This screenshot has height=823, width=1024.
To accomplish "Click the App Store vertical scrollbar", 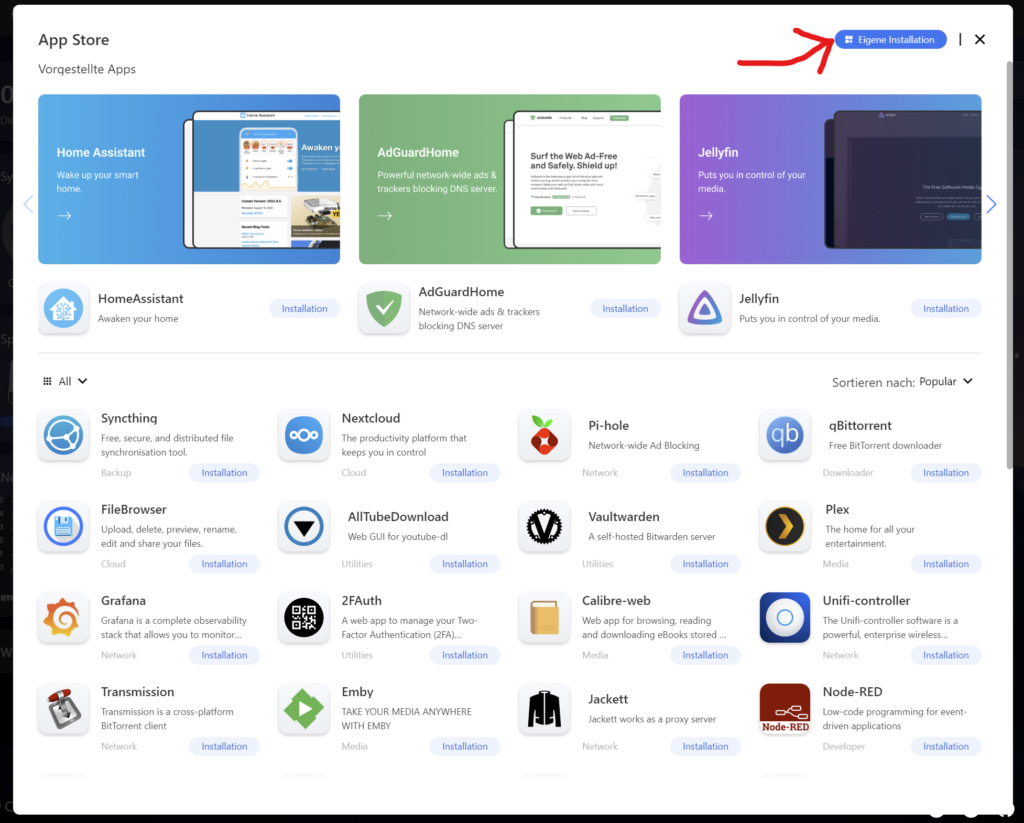I will [1009, 265].
